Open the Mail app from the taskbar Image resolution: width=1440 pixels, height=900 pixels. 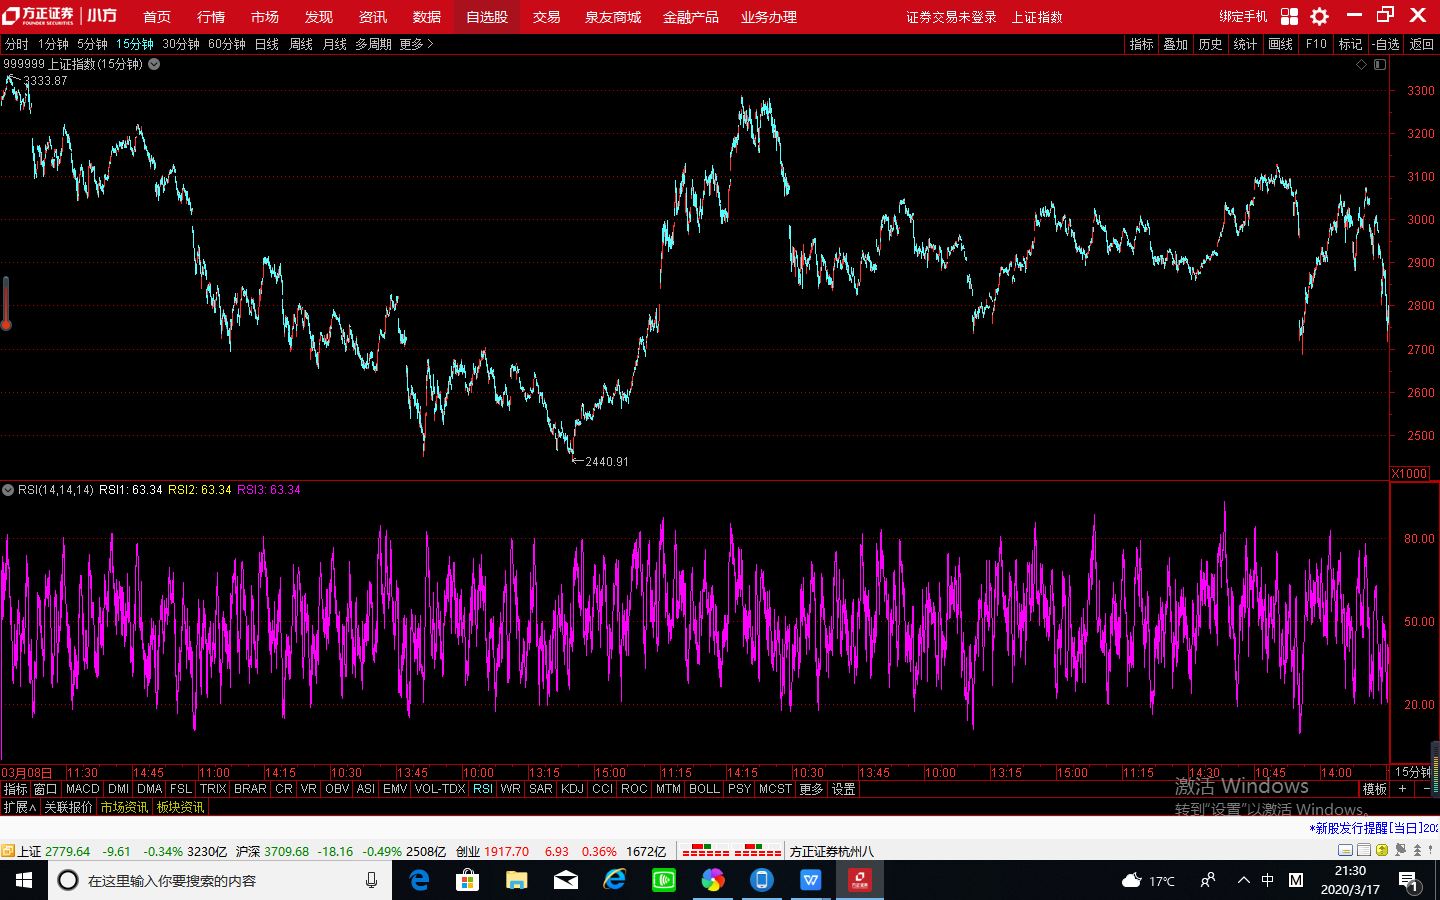[565, 880]
